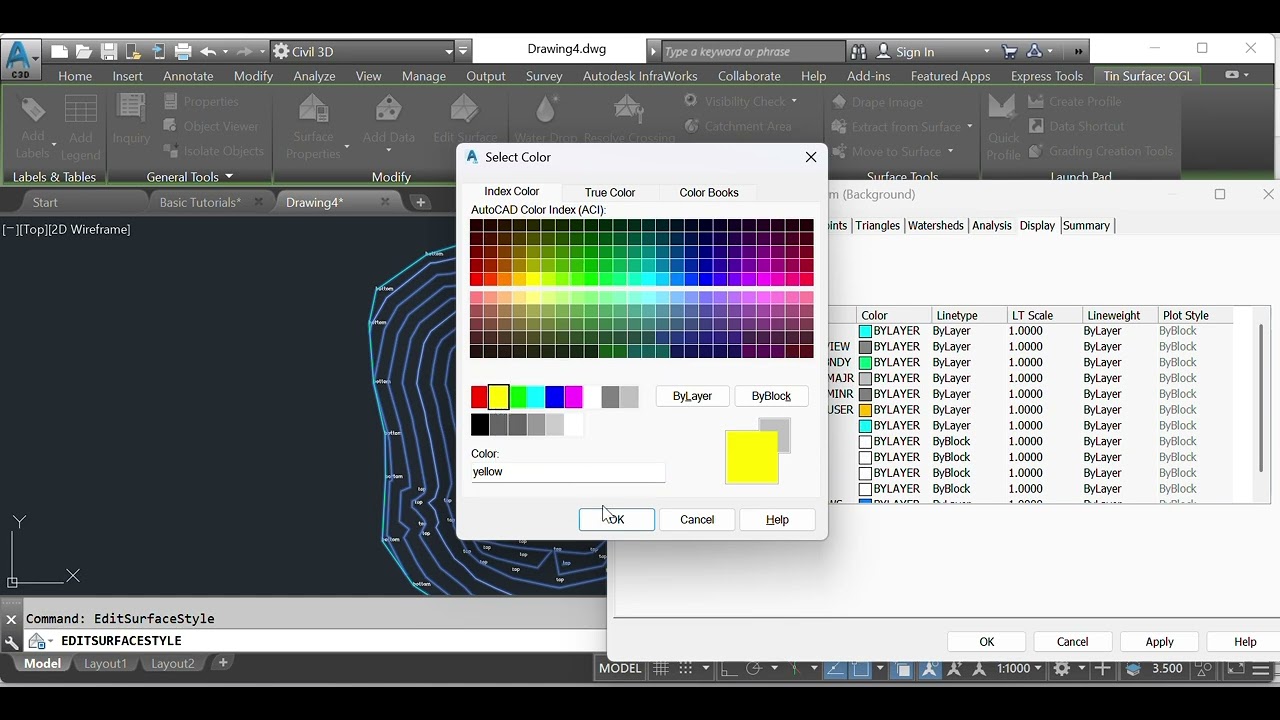Switch to the Basic Tutorials drawing tab

(200, 202)
